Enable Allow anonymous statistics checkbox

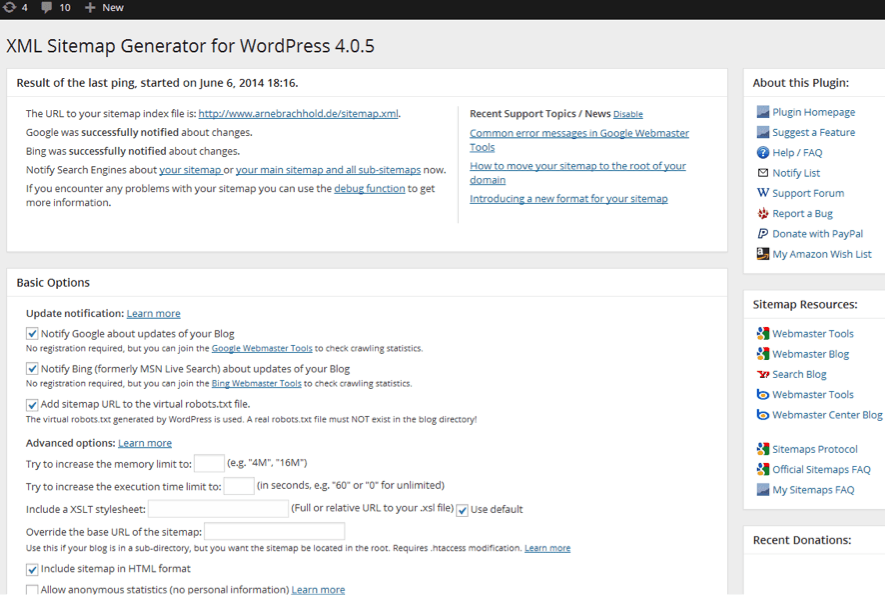(x=32, y=590)
